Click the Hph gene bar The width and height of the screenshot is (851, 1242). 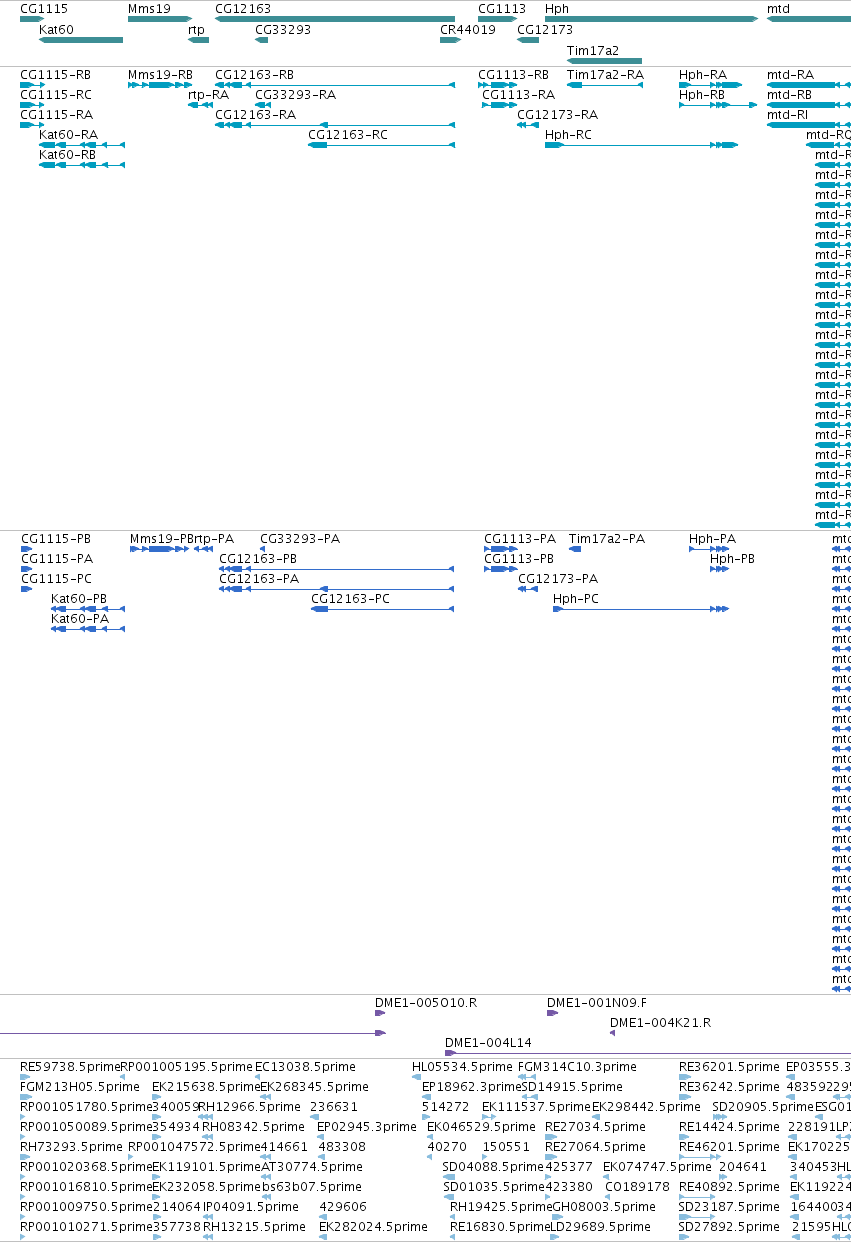(651, 19)
